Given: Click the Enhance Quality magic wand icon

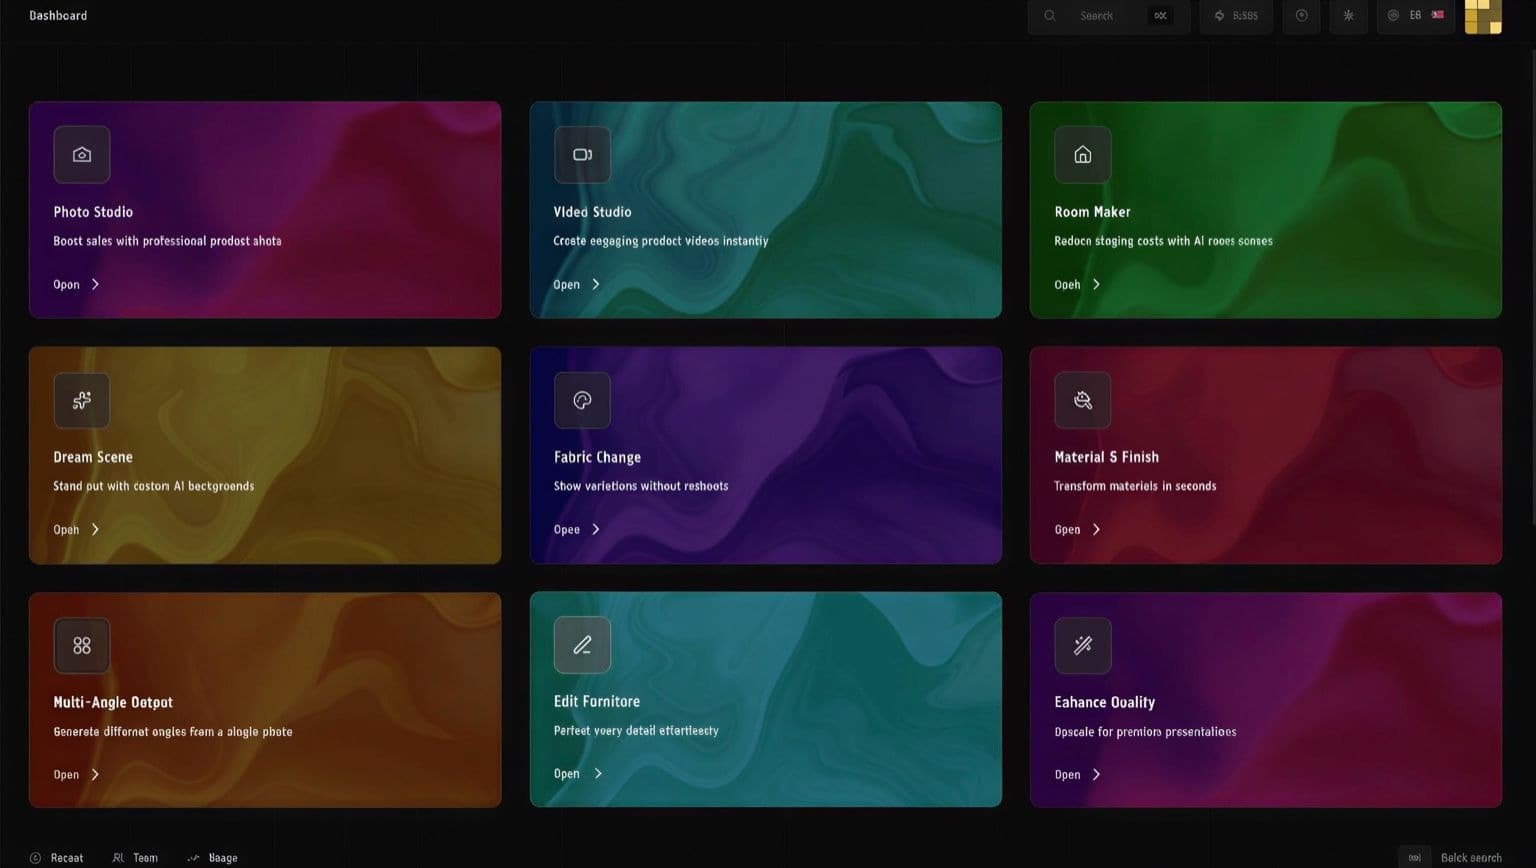Looking at the screenshot, I should (x=1082, y=646).
